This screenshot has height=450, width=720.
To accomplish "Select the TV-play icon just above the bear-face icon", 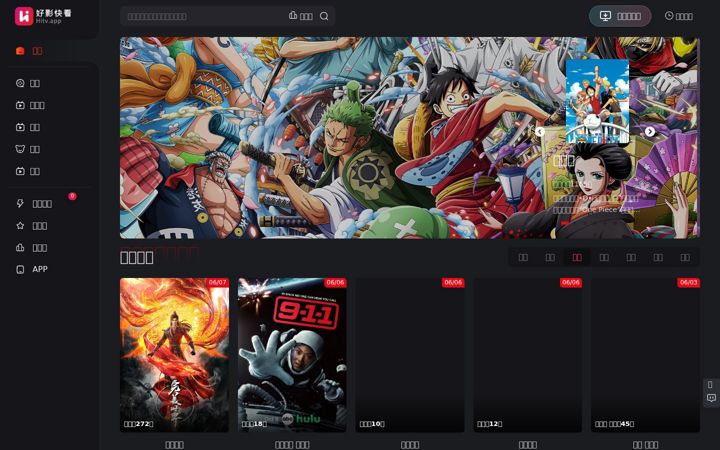I will point(20,127).
